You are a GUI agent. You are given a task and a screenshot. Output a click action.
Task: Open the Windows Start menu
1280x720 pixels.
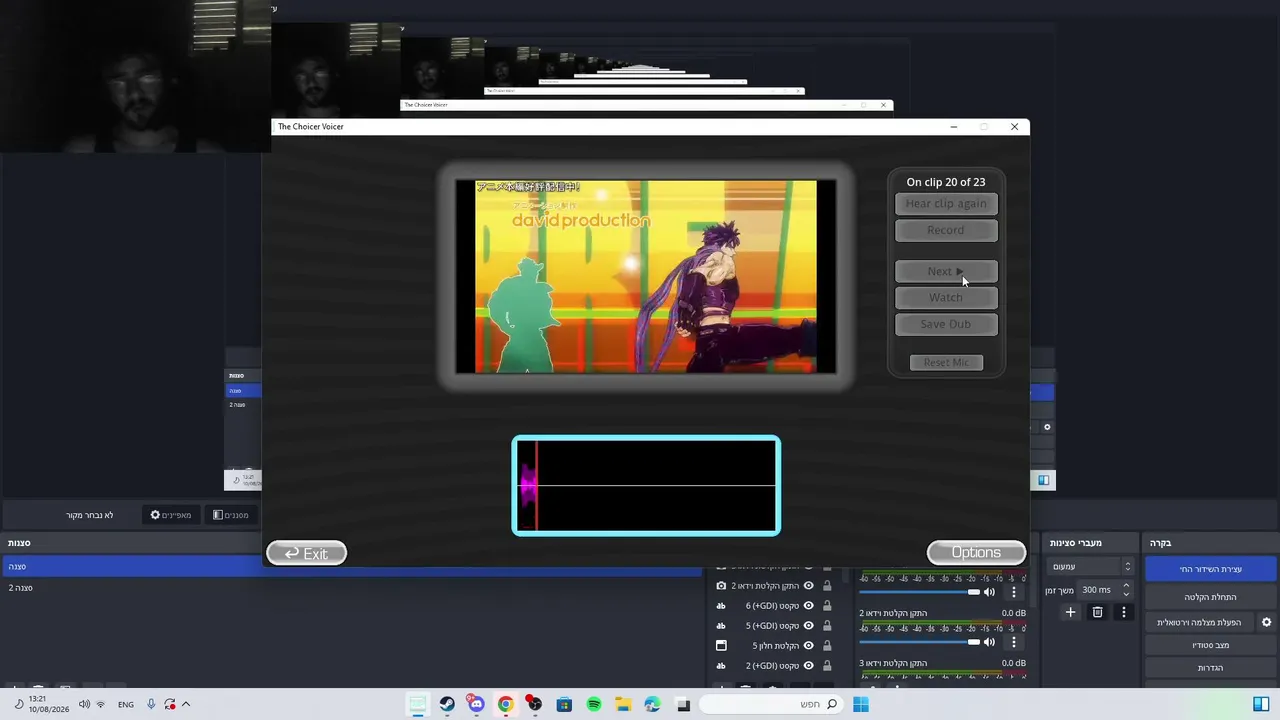pyautogui.click(x=861, y=705)
